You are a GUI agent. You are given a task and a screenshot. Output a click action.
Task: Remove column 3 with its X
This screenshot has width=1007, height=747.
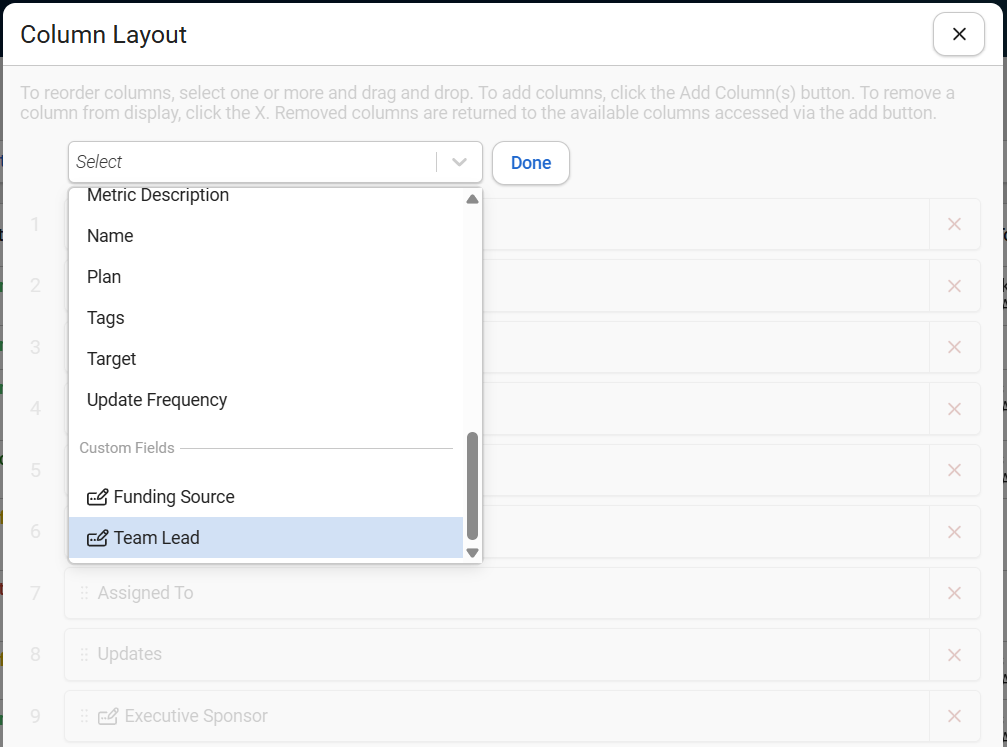pos(954,347)
